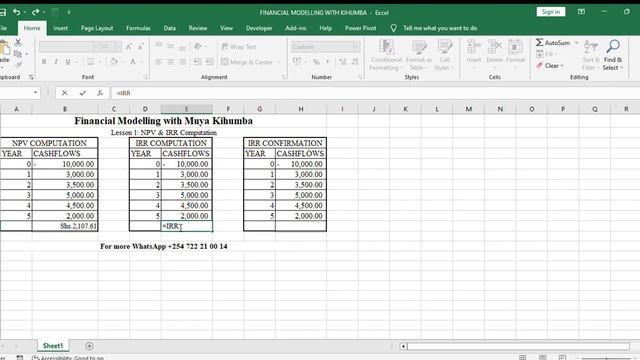Open the Review tab
The image size is (640, 360).
[x=198, y=28]
